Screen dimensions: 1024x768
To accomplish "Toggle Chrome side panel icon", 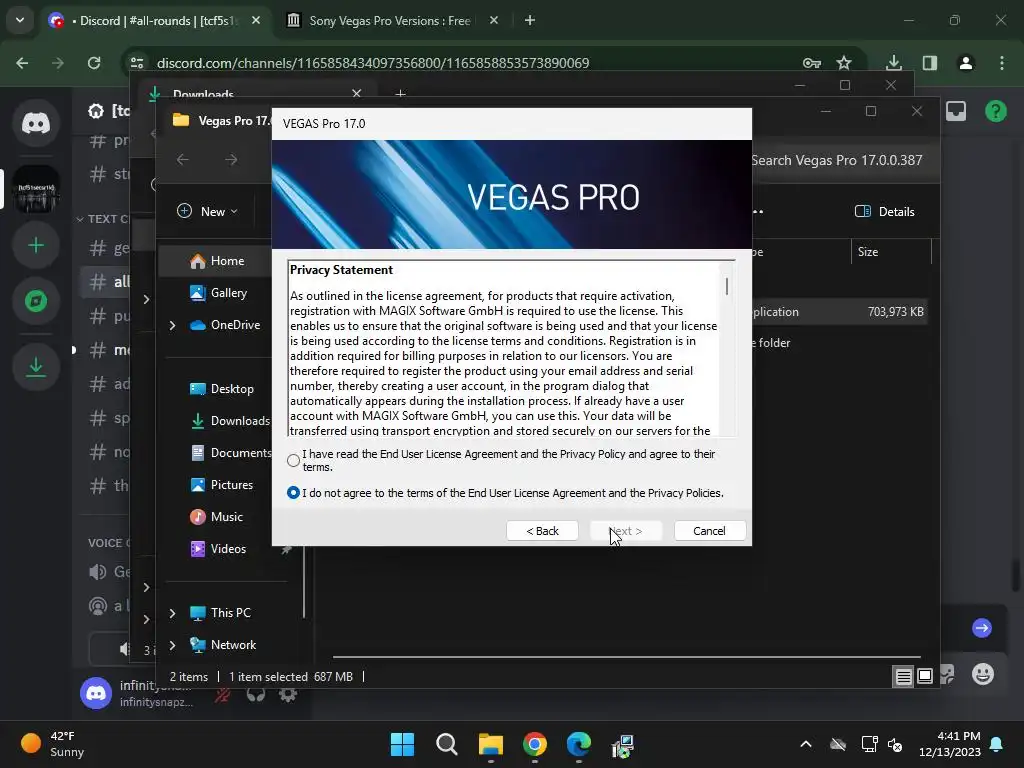I will tap(929, 63).
